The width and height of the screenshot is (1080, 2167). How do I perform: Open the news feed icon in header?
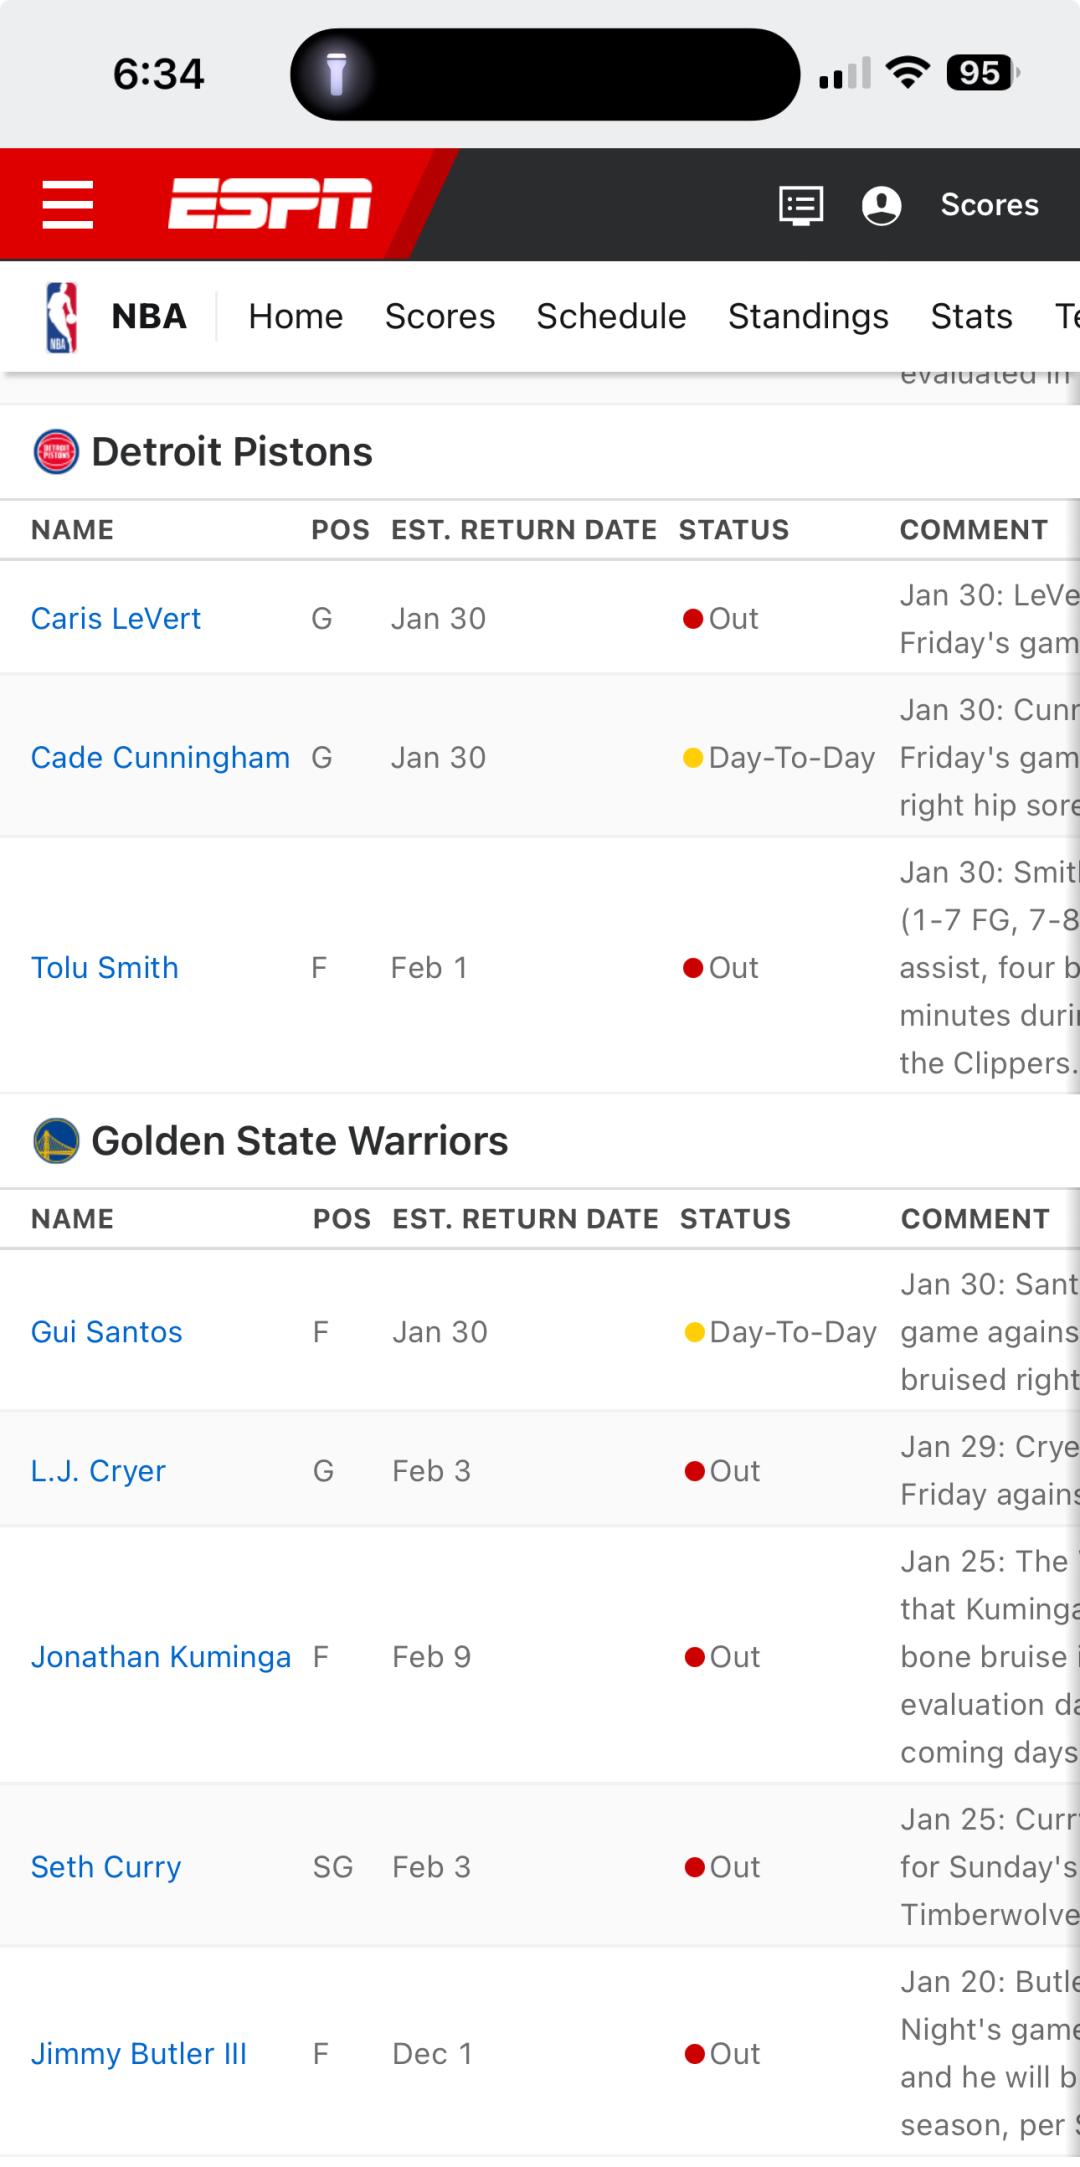pyautogui.click(x=801, y=205)
